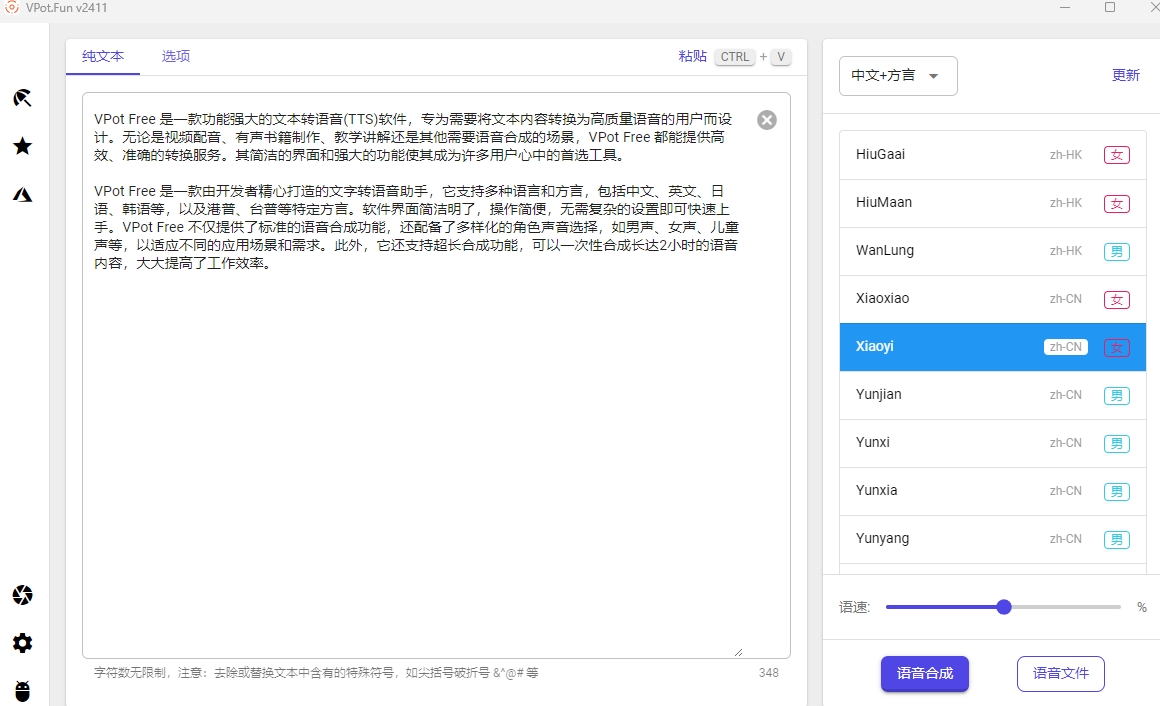The width and height of the screenshot is (1160, 706).
Task: Click the zh-CN label on the Yunxia row
Action: click(x=1065, y=491)
